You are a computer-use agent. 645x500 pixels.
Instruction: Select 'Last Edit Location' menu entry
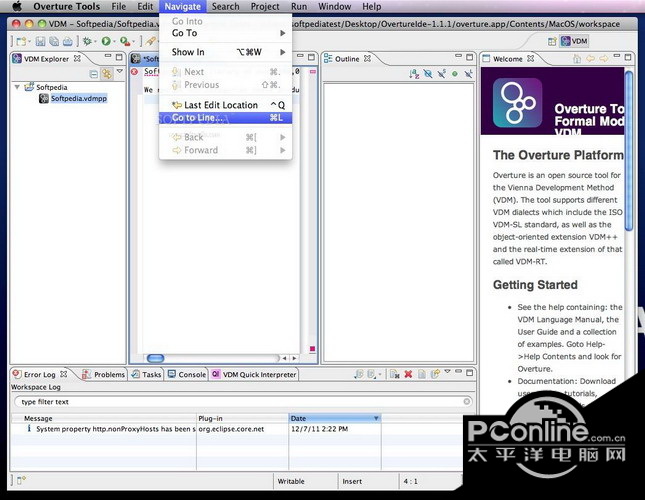coord(225,105)
